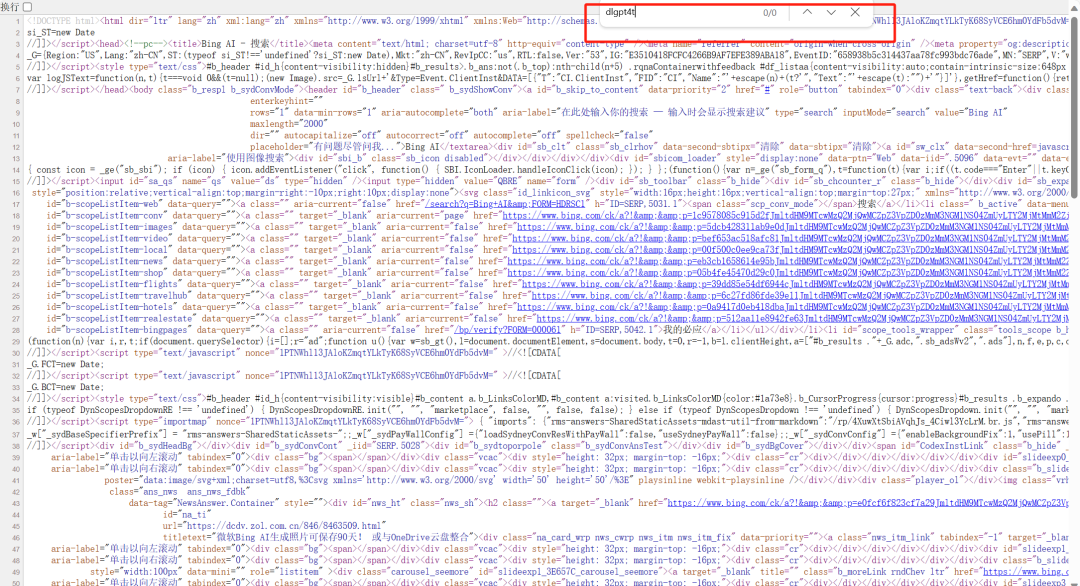Image resolution: width=1080 pixels, height=586 pixels.
Task: Go to next find match arrow
Action: 831,12
